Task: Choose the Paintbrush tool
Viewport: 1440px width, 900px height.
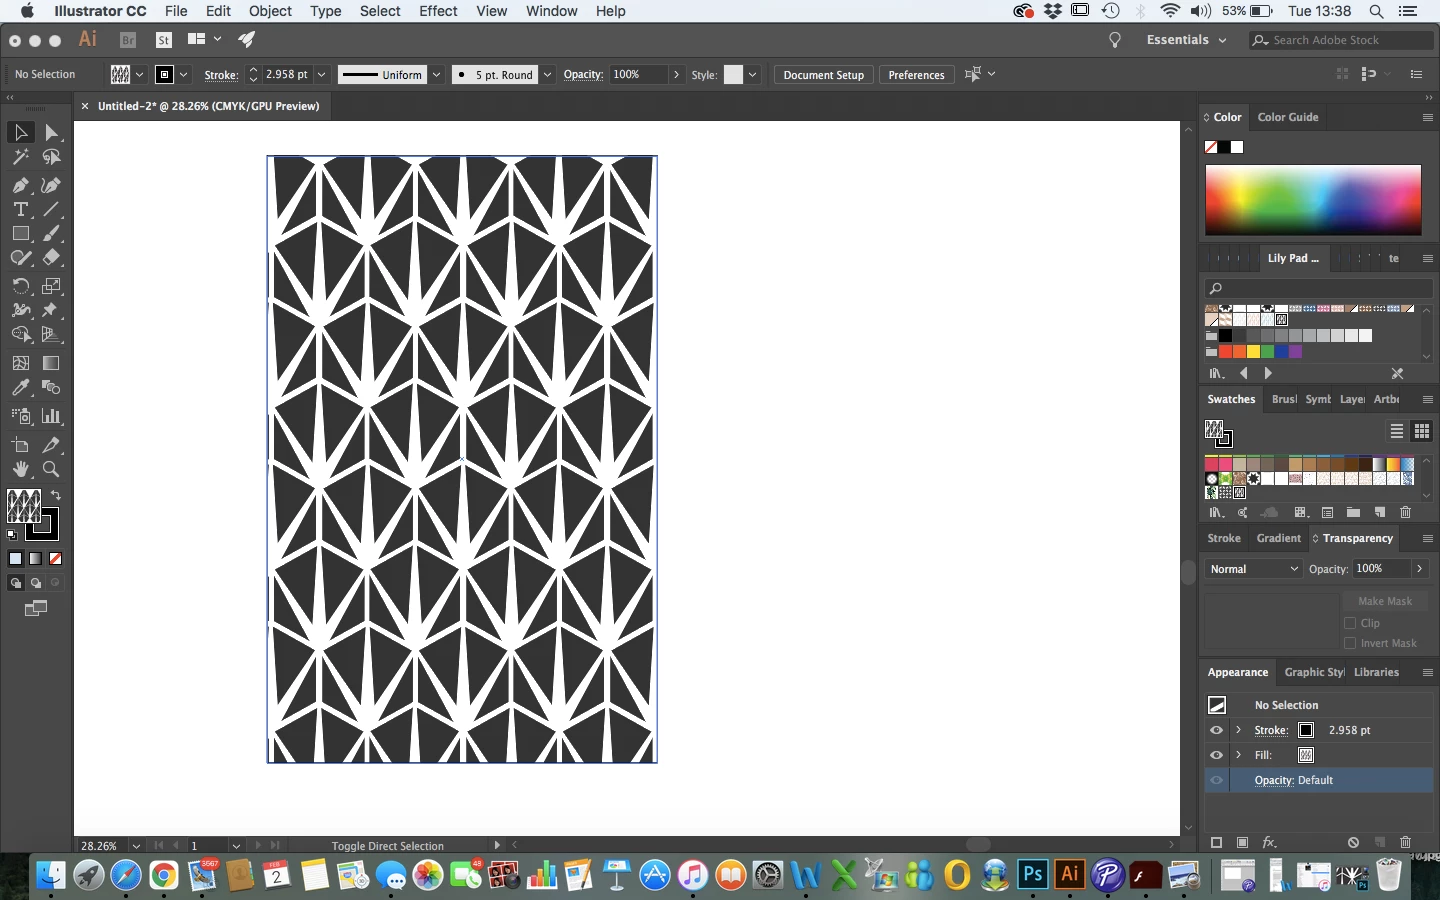Action: pos(51,233)
